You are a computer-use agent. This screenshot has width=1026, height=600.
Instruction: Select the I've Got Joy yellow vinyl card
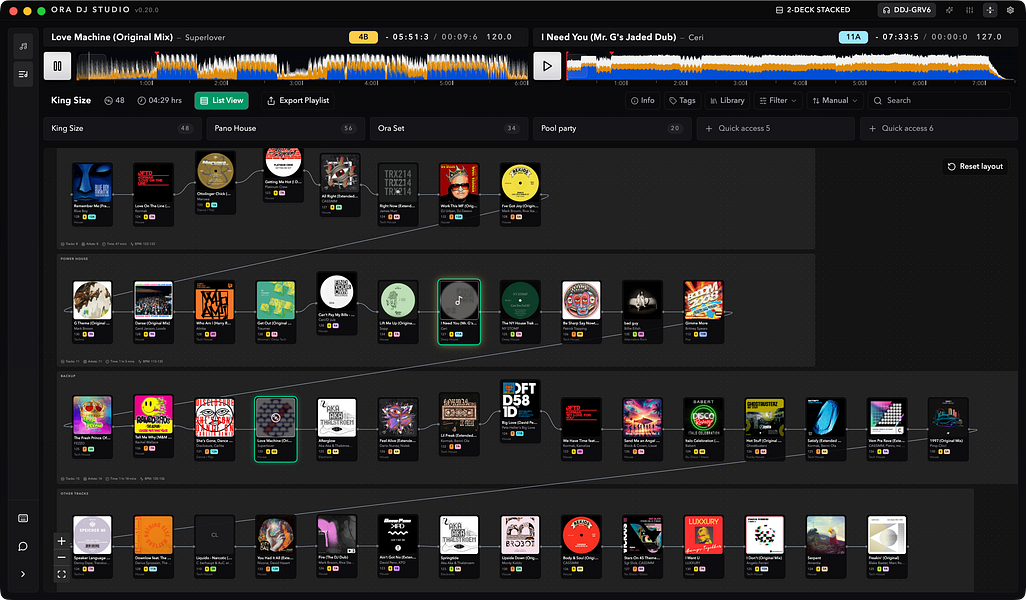(x=520, y=194)
